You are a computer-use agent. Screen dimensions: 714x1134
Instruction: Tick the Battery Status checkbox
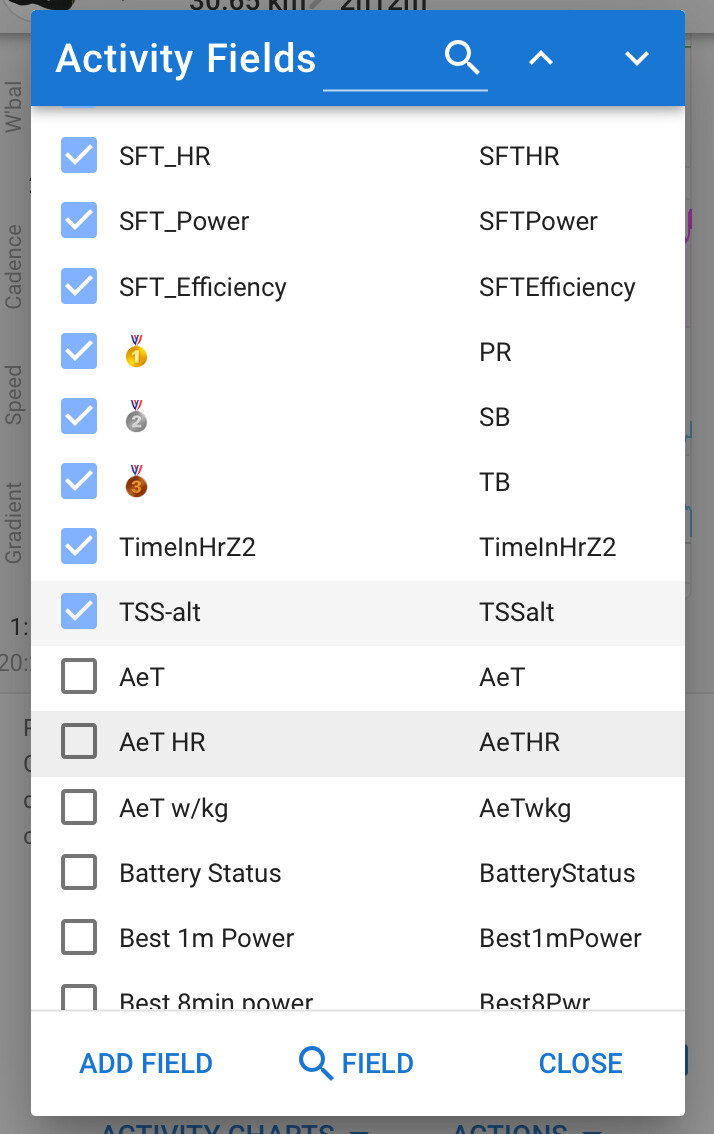tap(79, 872)
